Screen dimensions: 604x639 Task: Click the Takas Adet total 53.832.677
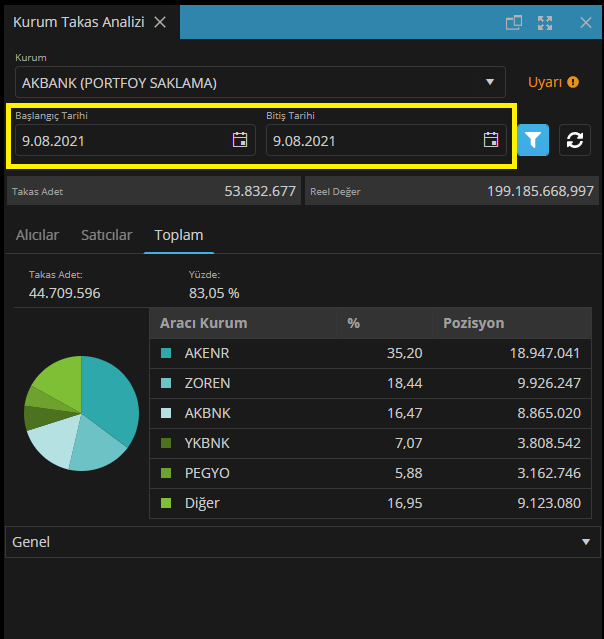260,191
